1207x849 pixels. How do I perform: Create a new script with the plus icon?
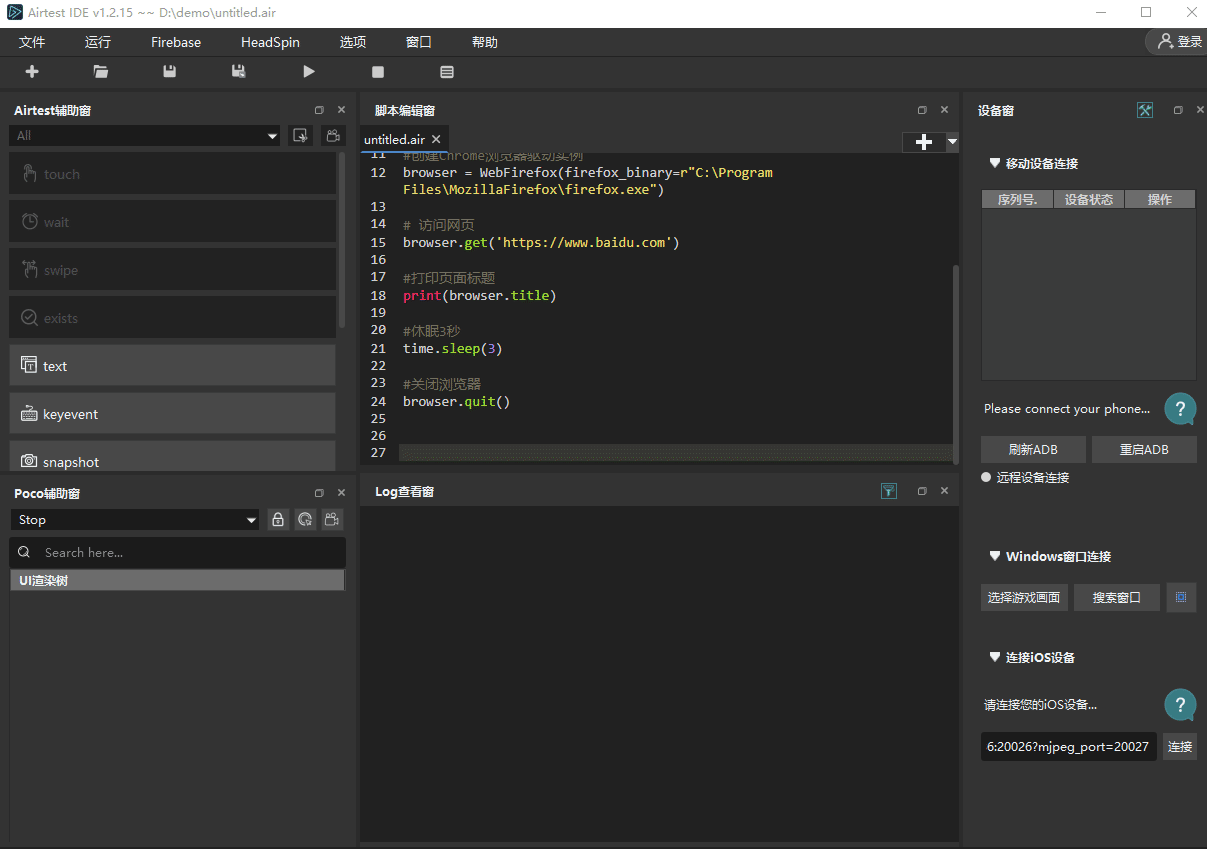click(32, 71)
